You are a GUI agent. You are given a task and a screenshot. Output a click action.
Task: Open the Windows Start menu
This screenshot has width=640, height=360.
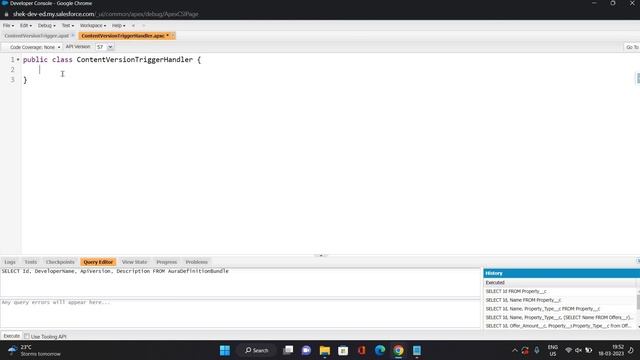click(225, 350)
